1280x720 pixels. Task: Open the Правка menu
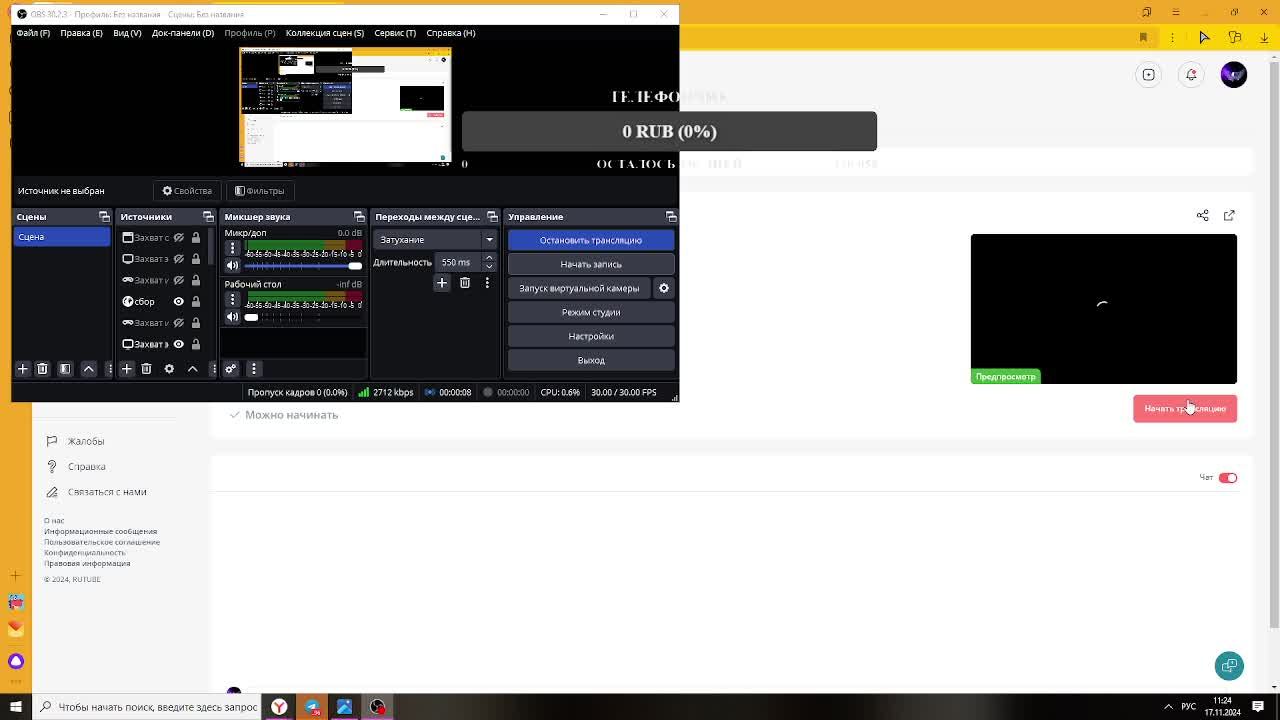pyautogui.click(x=81, y=33)
